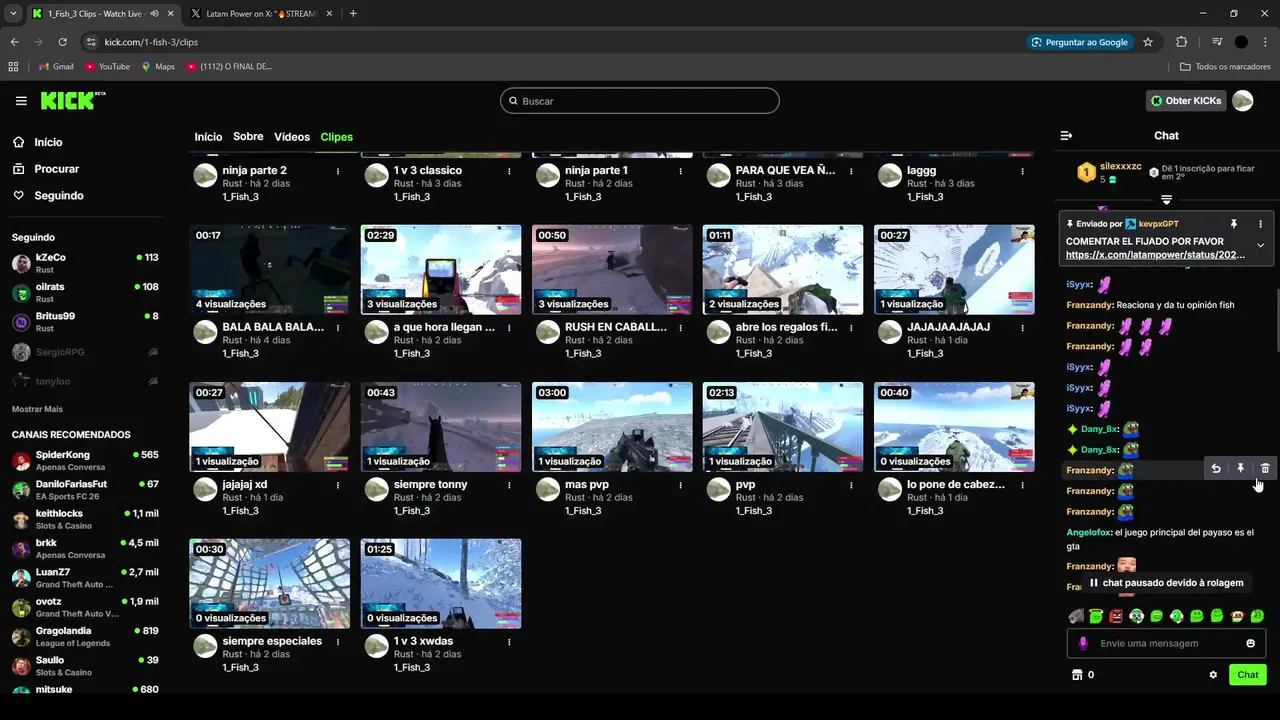This screenshot has width=1280, height=720.
Task: Mute the Kick tab using speaker icon
Action: (154, 14)
